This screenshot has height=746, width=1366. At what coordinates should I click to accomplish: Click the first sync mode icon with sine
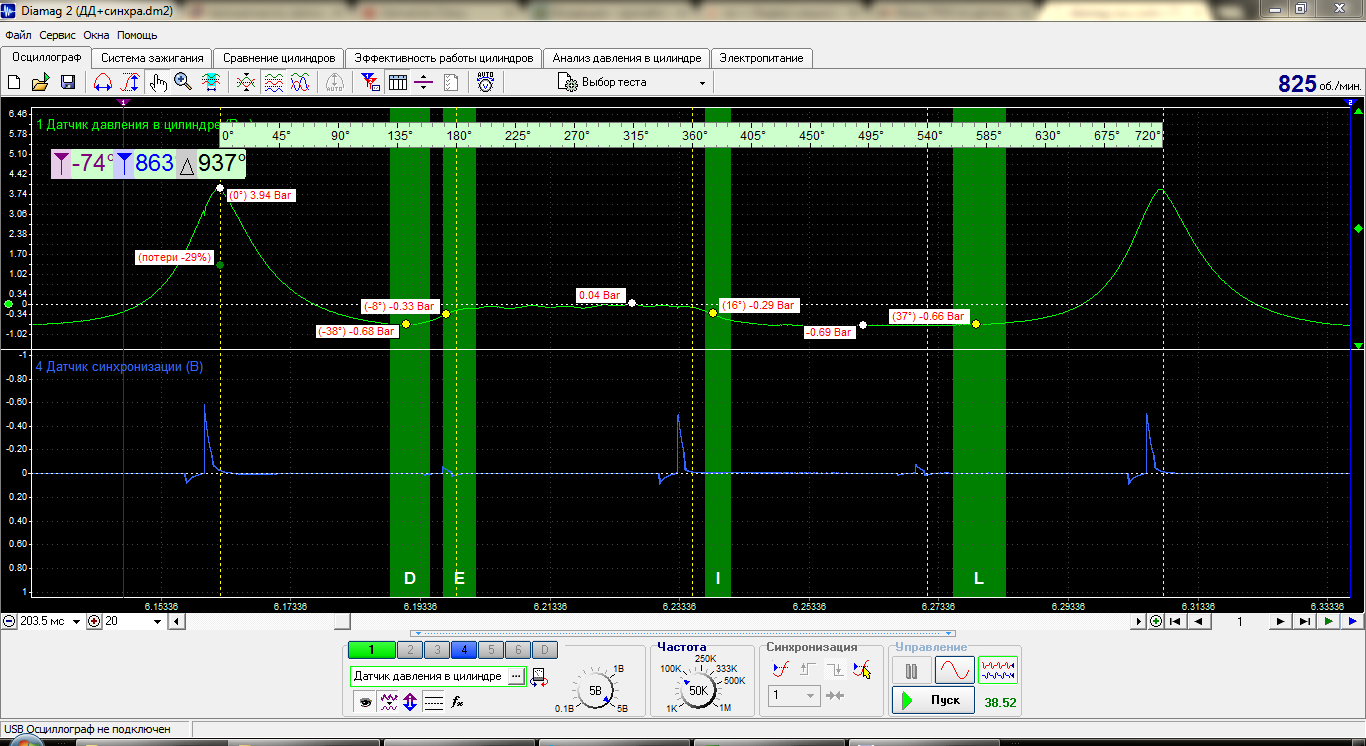(782, 670)
